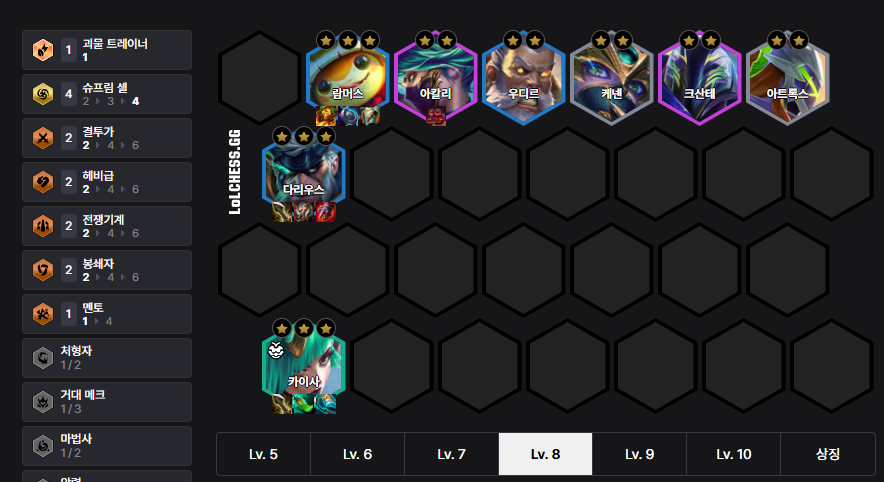Open the 상징 tab
The height and width of the screenshot is (482, 884).
828,454
